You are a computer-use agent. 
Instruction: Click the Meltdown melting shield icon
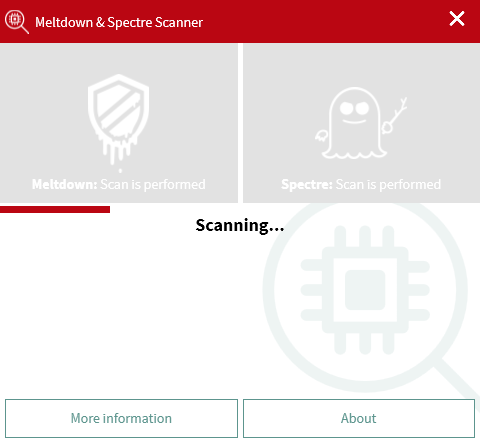tap(118, 122)
